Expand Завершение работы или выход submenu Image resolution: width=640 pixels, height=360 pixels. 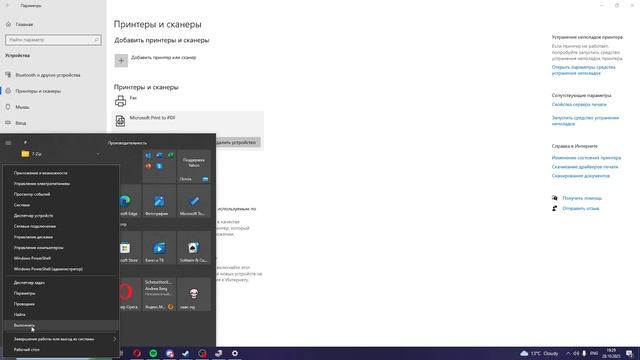pyautogui.click(x=61, y=339)
